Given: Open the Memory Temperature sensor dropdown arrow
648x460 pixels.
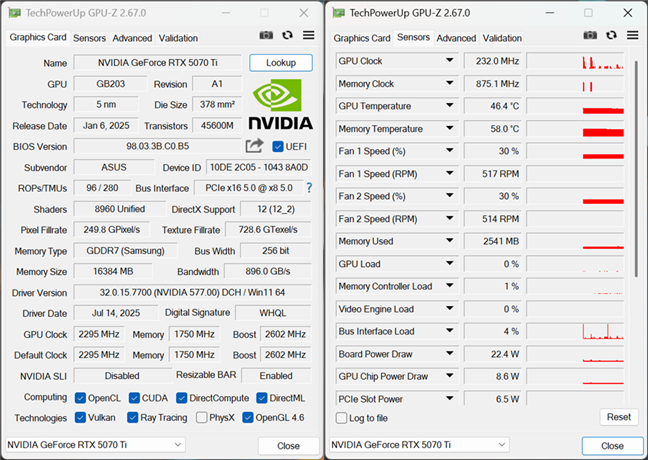Looking at the screenshot, I should click(x=449, y=128).
